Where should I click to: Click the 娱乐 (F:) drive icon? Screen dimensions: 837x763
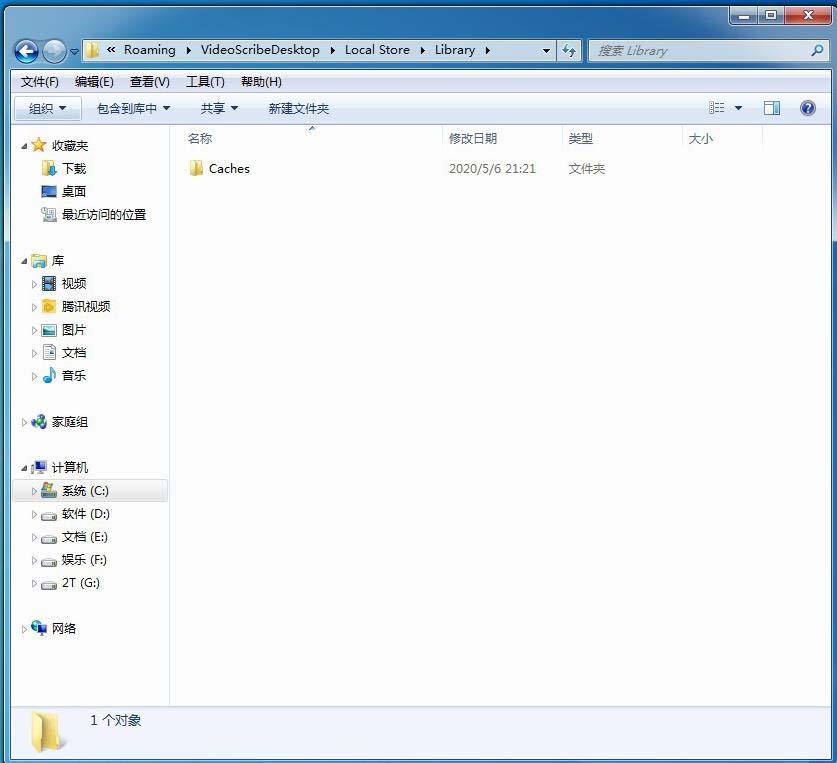(x=49, y=561)
